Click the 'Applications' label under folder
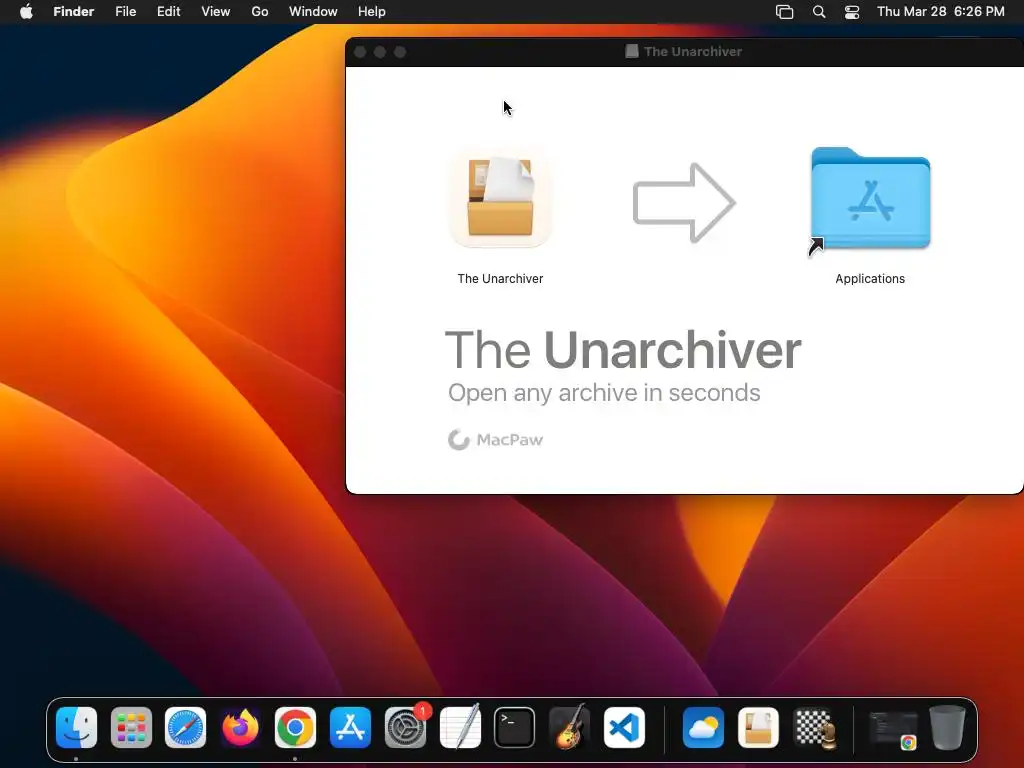This screenshot has width=1024, height=768. click(x=870, y=279)
